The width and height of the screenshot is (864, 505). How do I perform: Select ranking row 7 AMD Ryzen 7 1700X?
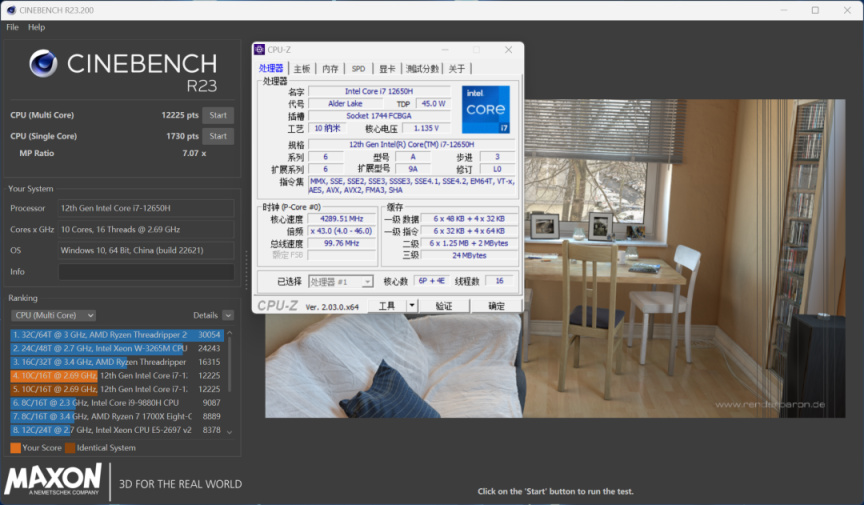[117, 416]
